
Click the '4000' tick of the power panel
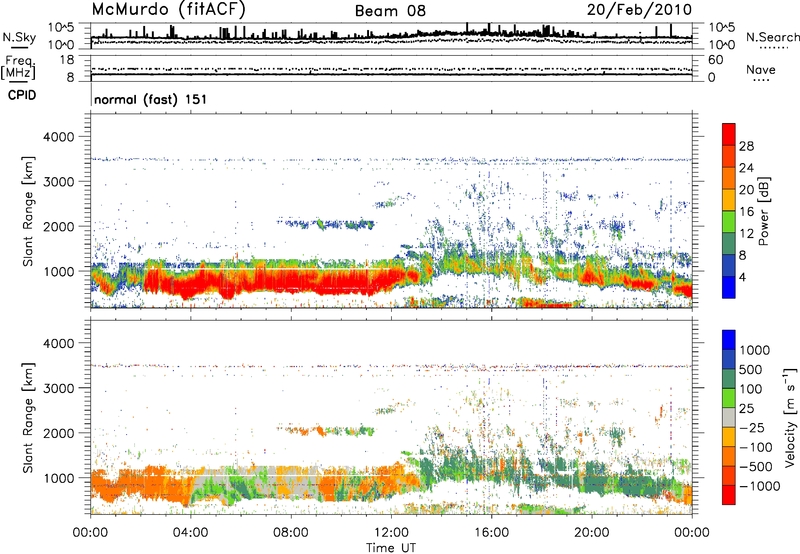pos(58,137)
